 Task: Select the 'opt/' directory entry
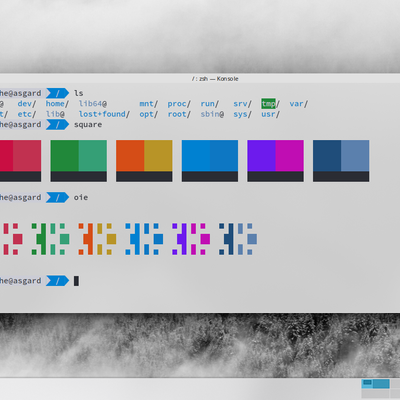149,114
